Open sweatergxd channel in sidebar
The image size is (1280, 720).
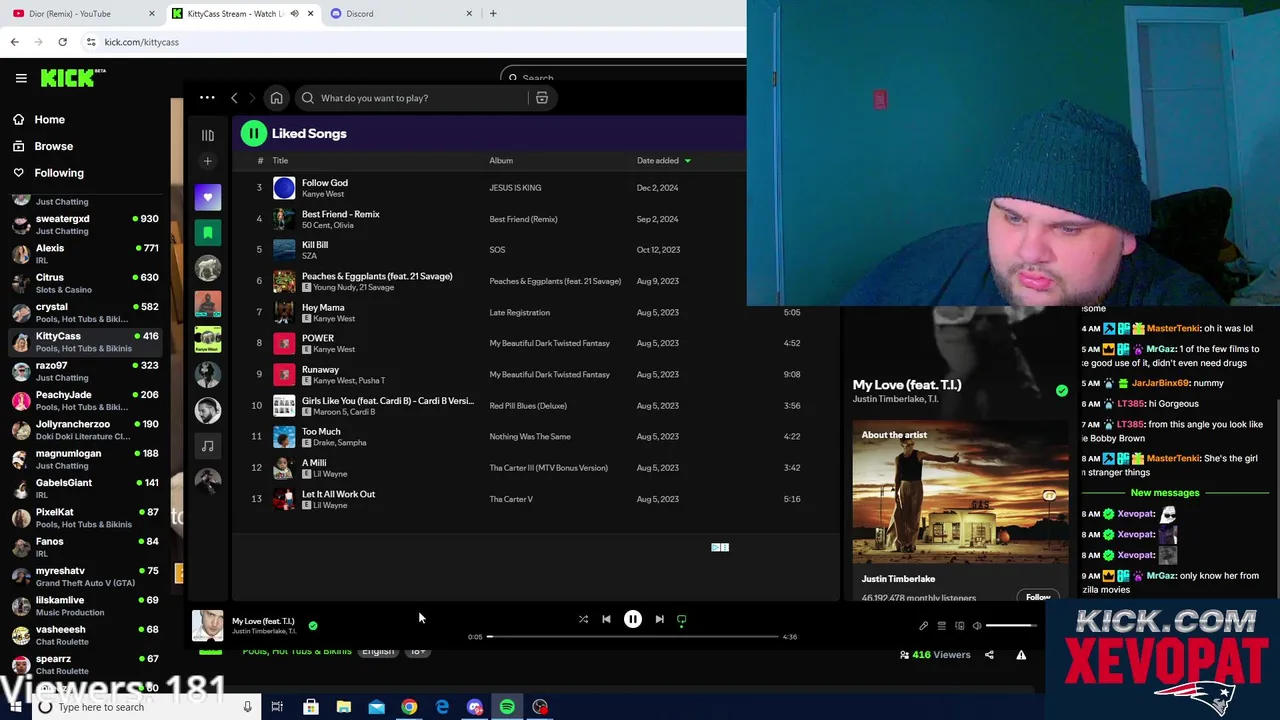pyautogui.click(x=84, y=224)
